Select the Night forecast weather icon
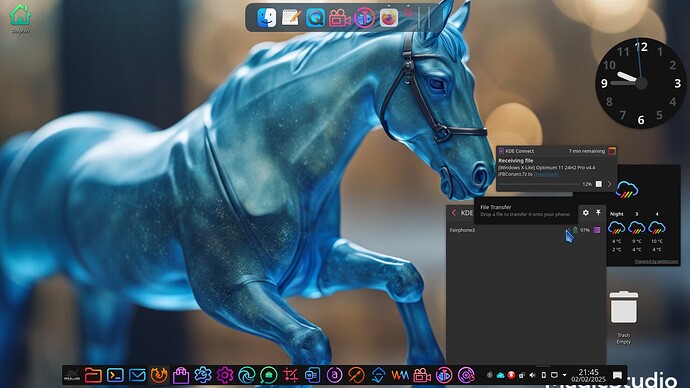Image resolution: width=690 pixels, height=388 pixels. tap(617, 228)
